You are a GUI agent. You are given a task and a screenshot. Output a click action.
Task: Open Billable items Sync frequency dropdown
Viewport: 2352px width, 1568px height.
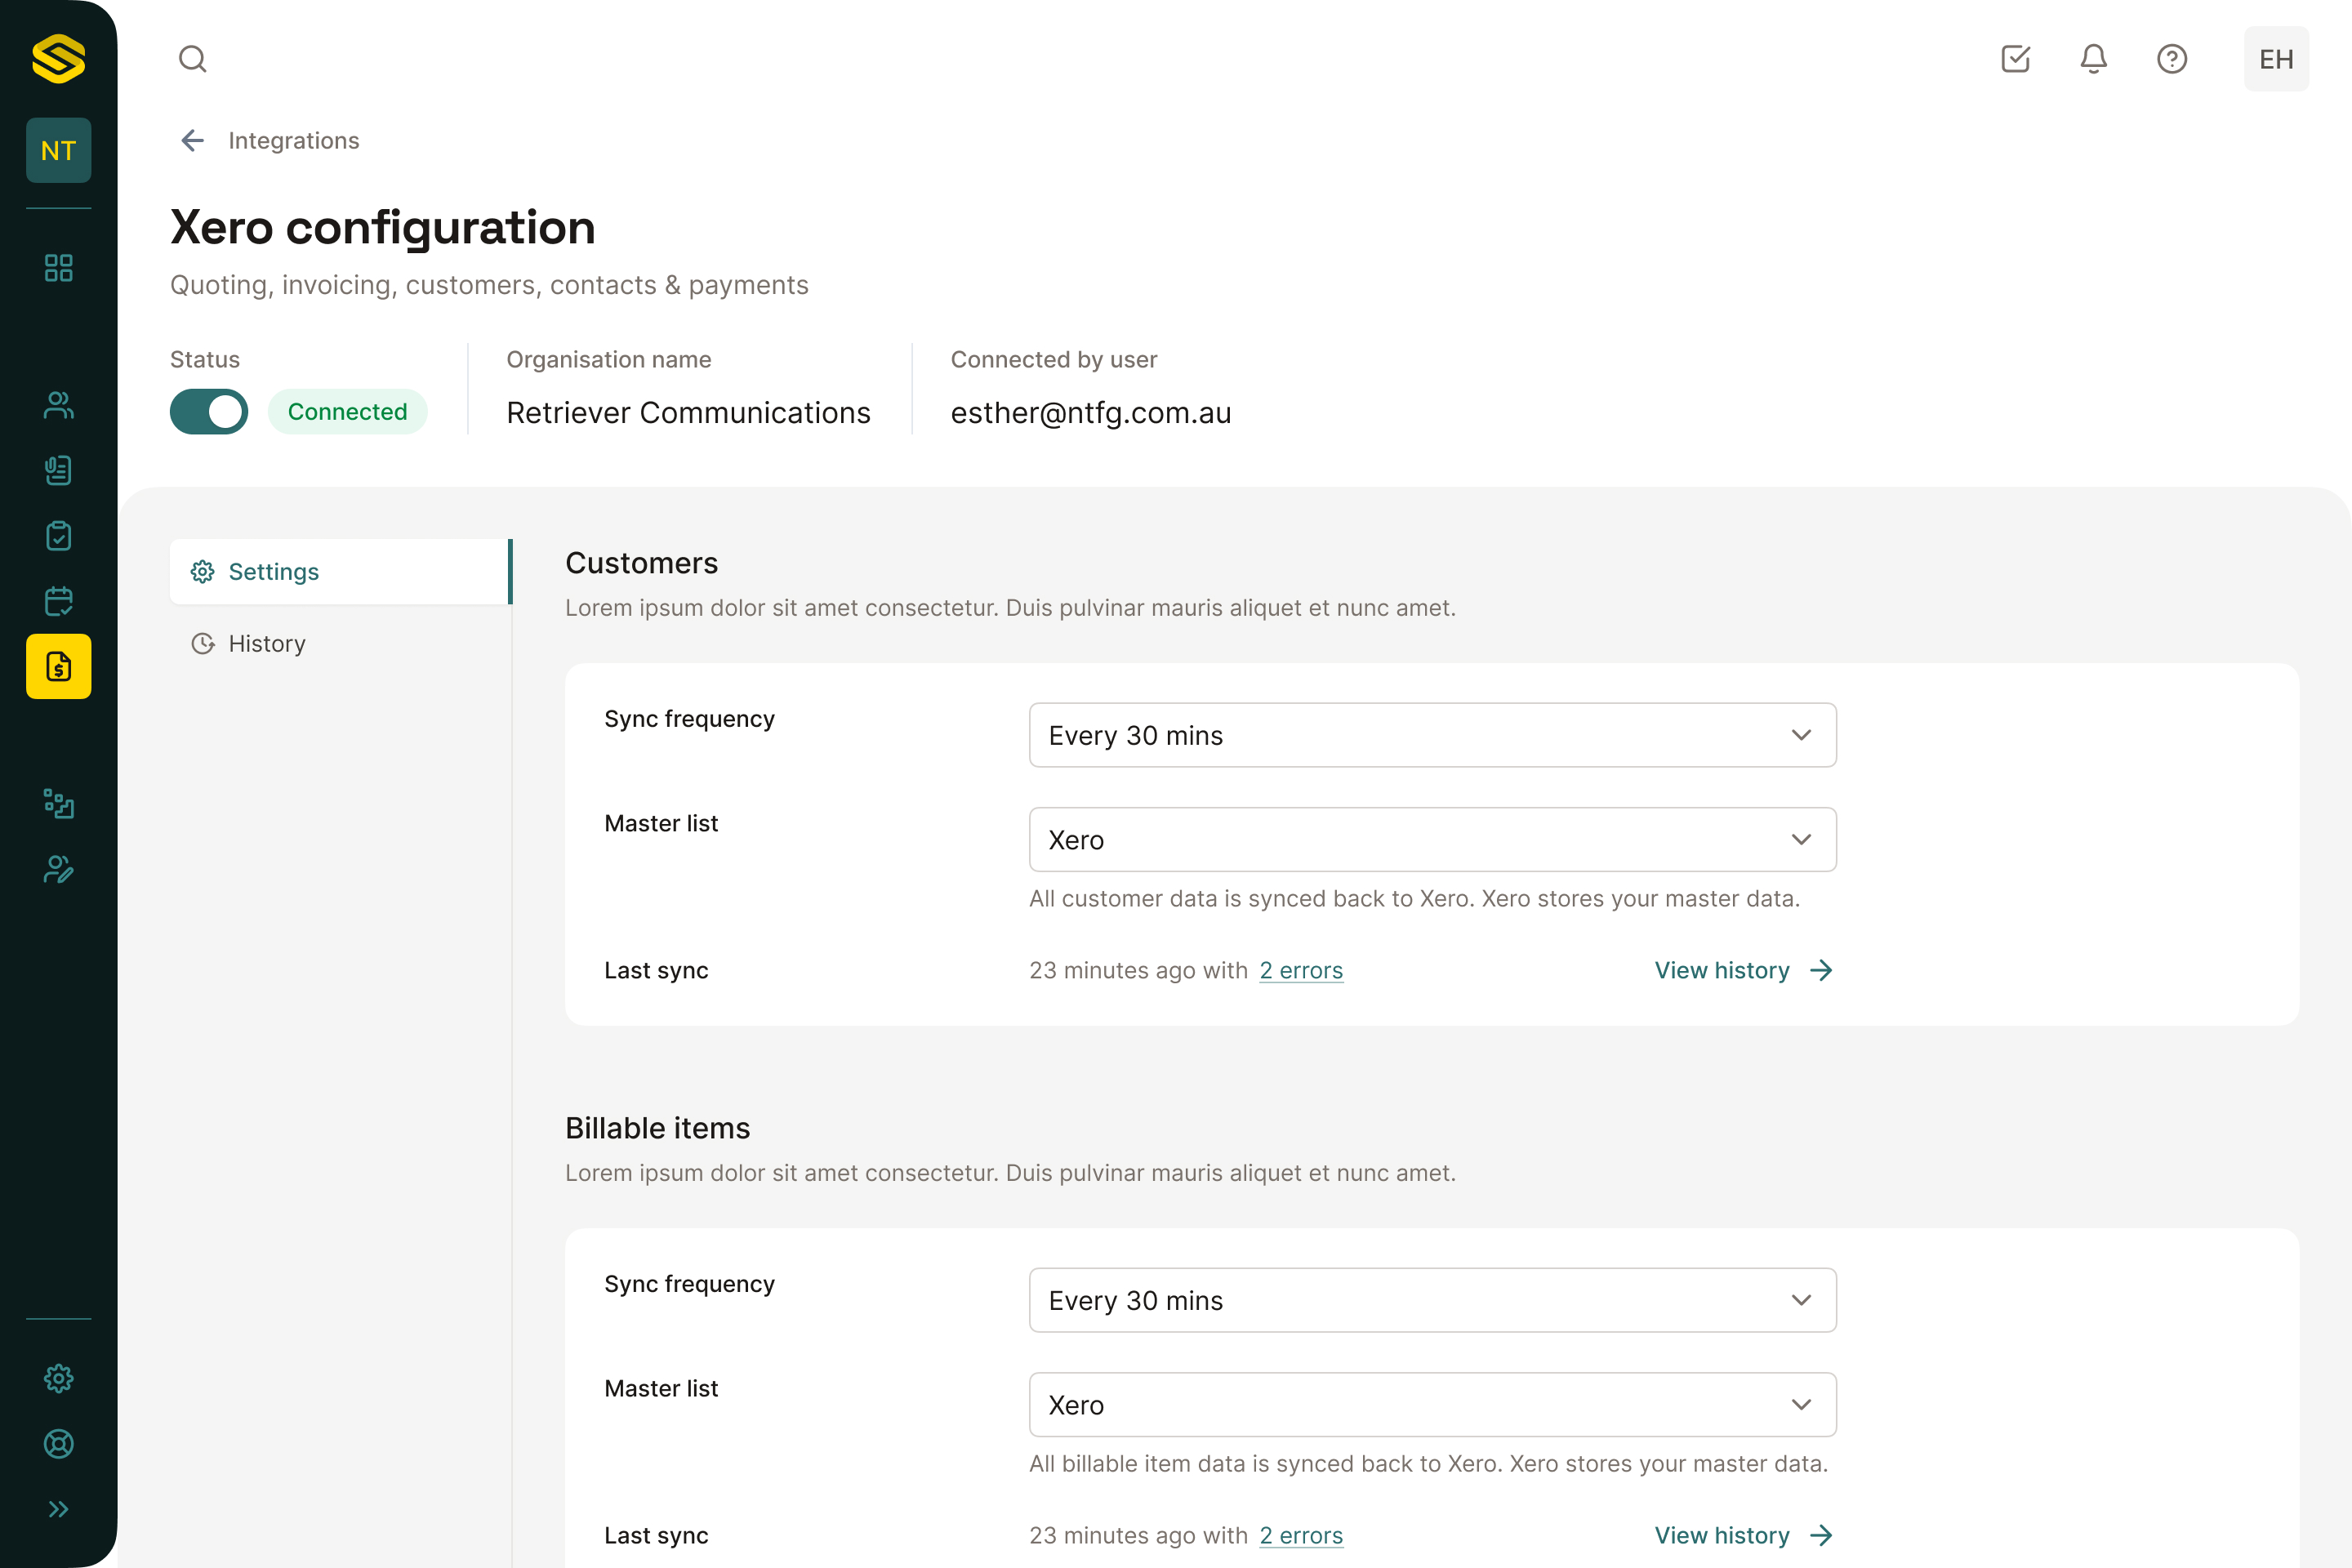[x=1432, y=1300]
